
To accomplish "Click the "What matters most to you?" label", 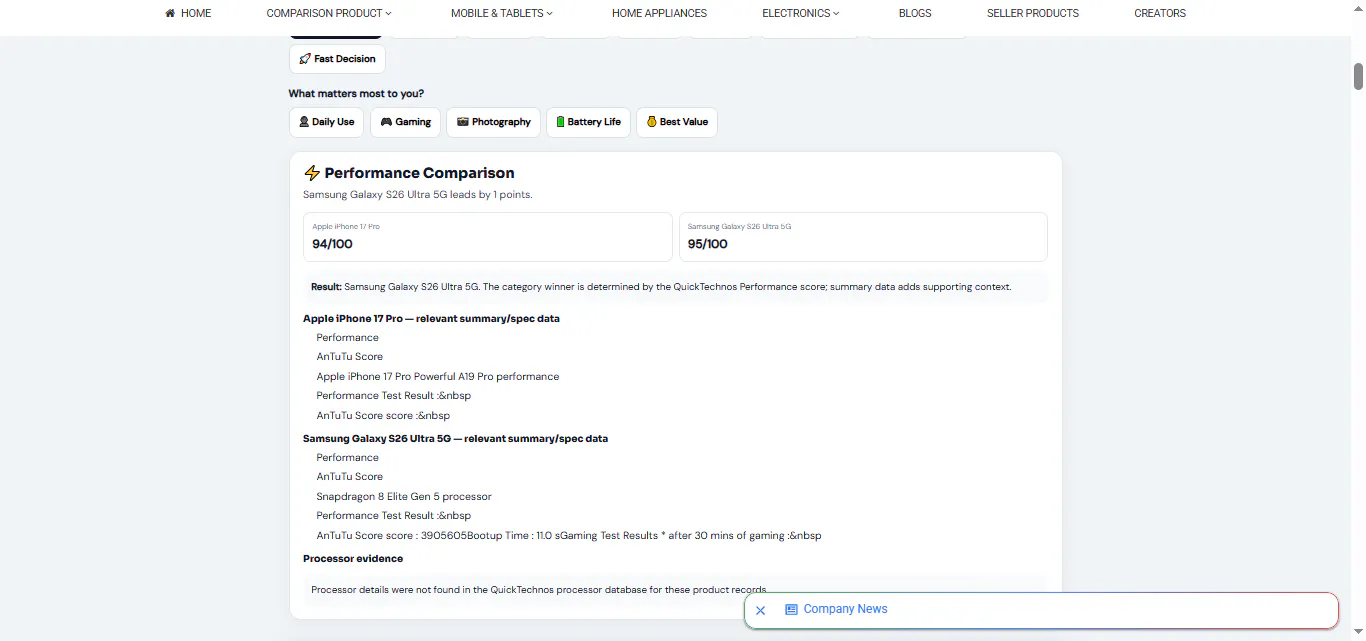I will click(356, 94).
